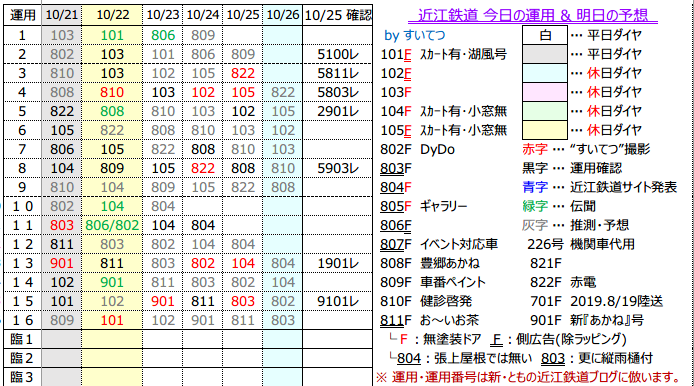The width and height of the screenshot is (694, 386).
Task: Select the row label 16
Action: tap(22, 320)
